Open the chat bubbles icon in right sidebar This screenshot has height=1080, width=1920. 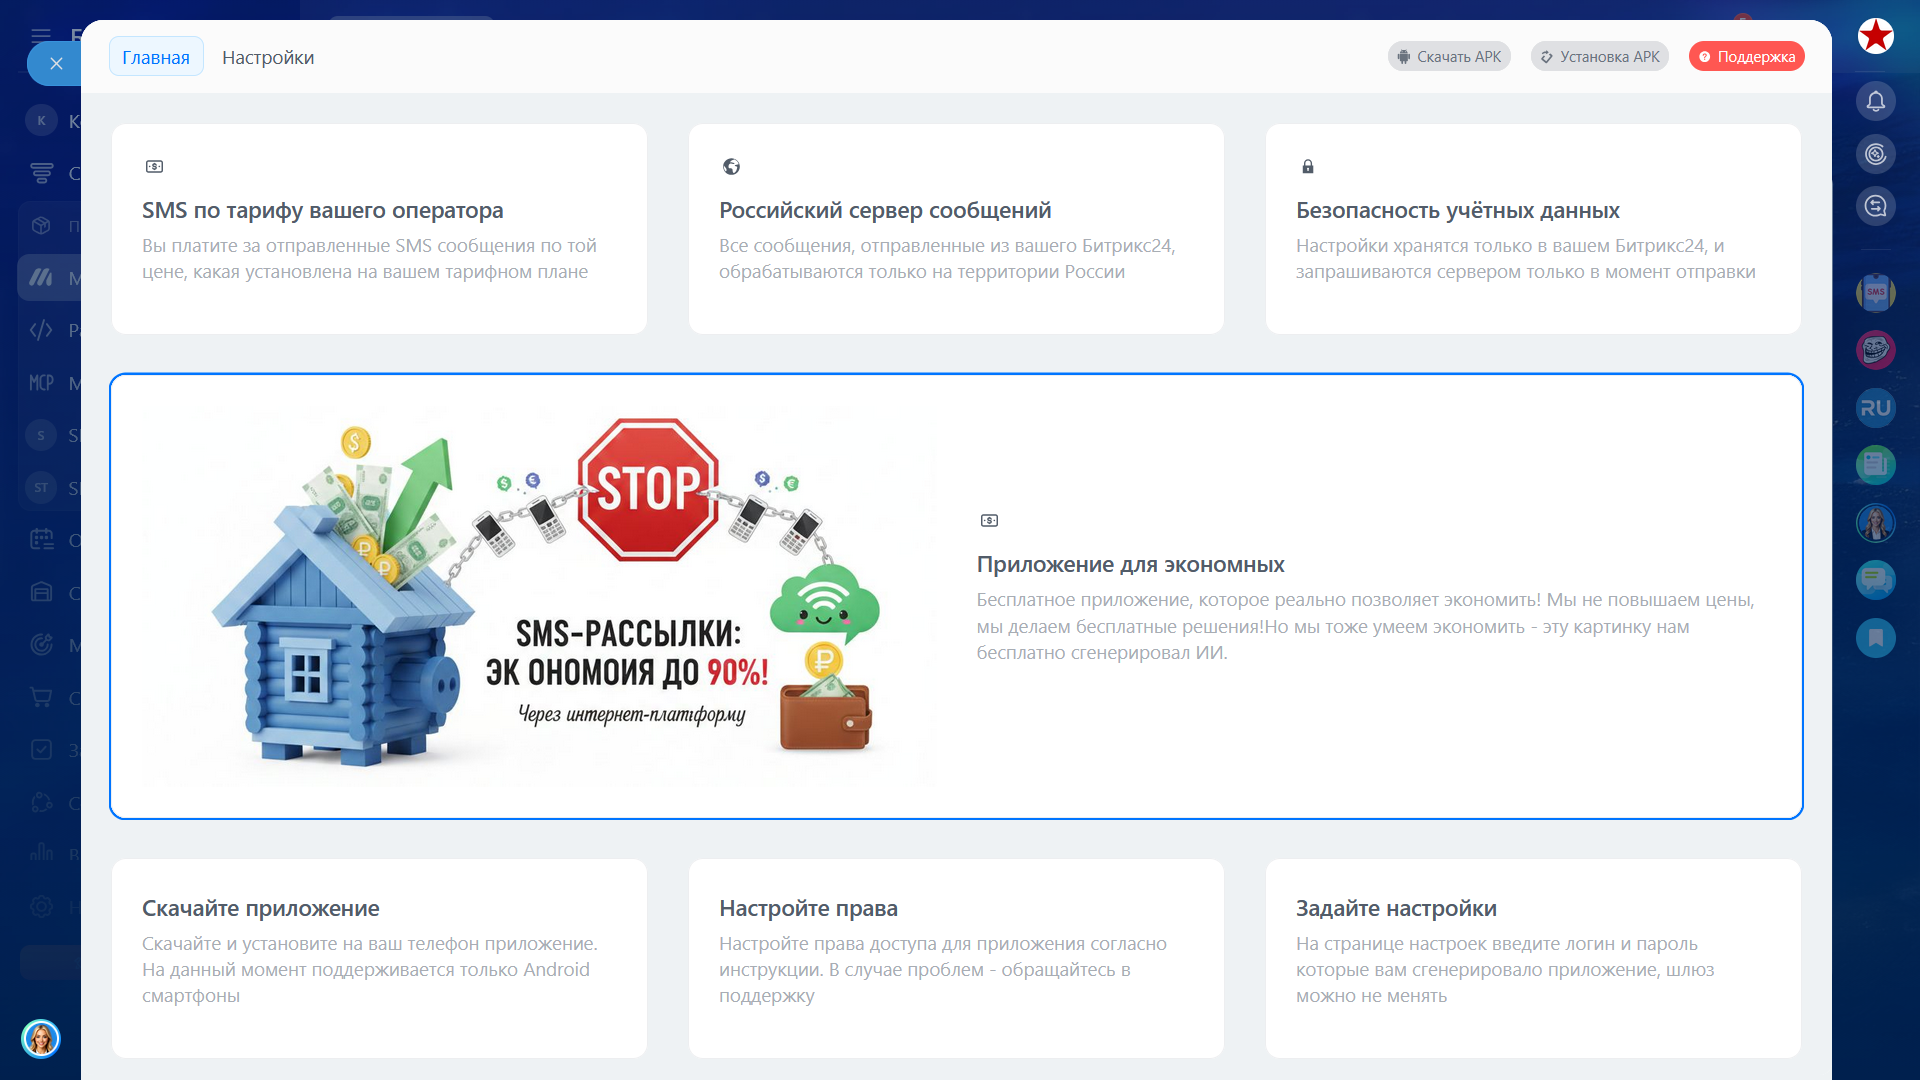click(x=1876, y=580)
